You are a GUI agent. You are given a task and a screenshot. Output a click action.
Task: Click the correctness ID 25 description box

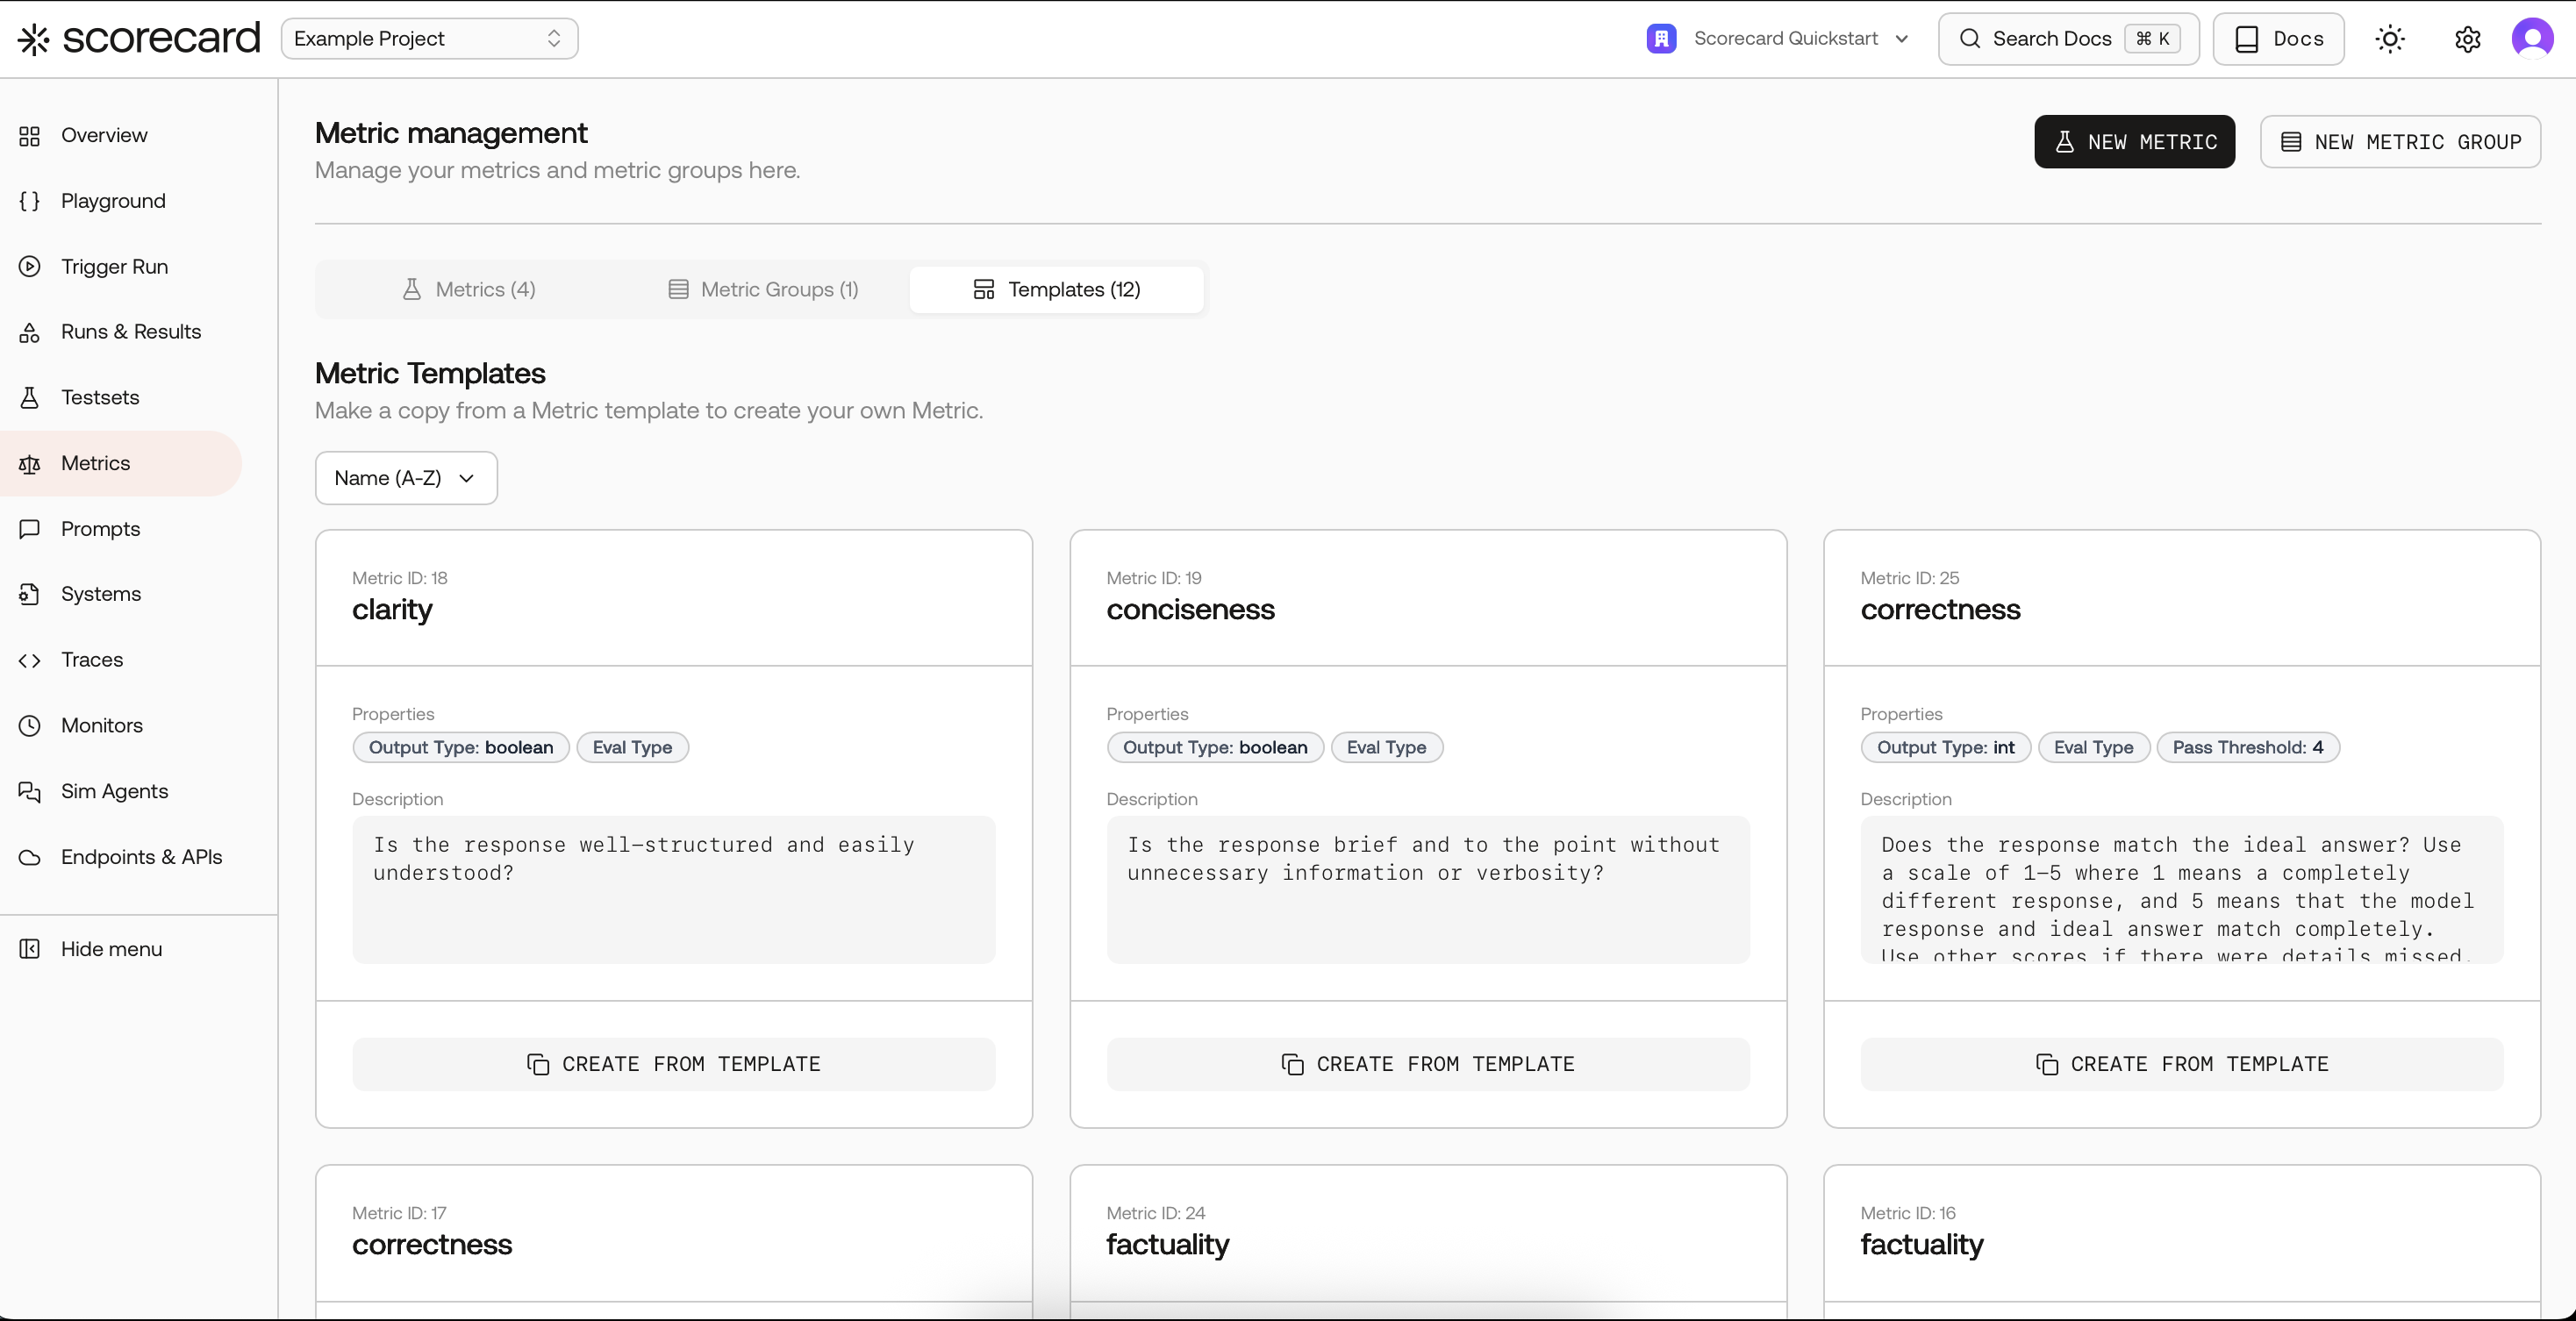(2182, 890)
